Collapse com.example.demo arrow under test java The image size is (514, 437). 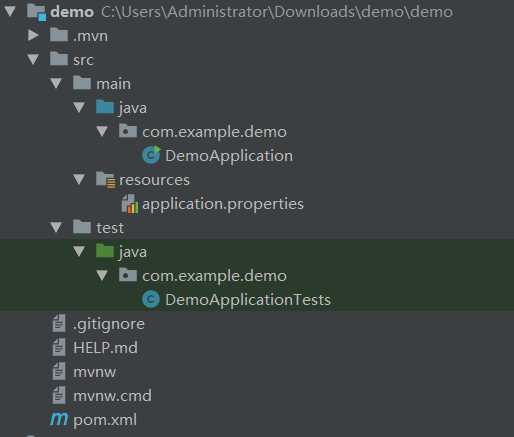pos(102,275)
